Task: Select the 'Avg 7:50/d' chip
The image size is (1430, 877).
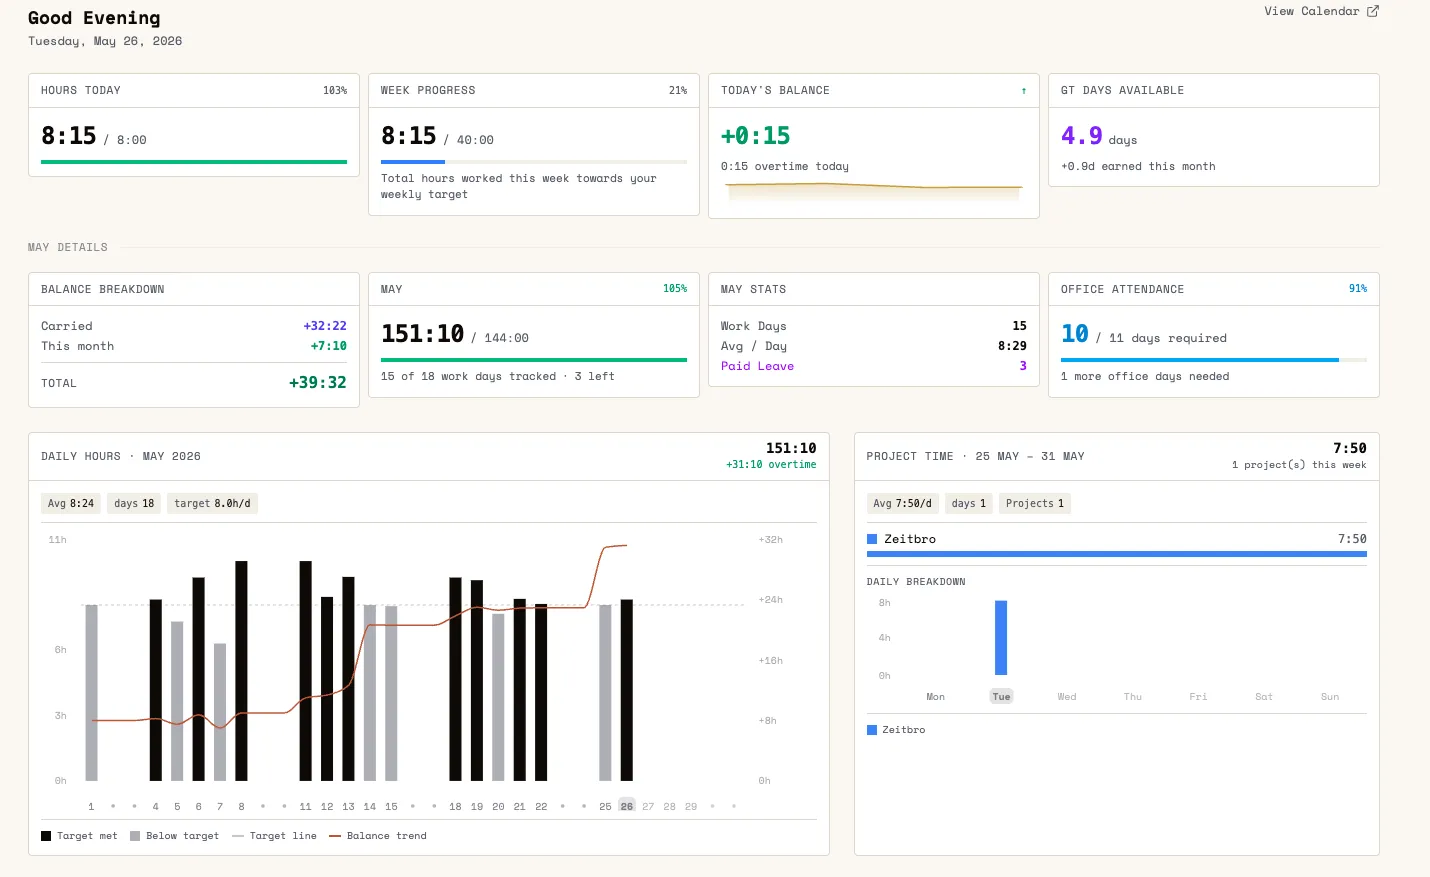Action: click(x=903, y=503)
